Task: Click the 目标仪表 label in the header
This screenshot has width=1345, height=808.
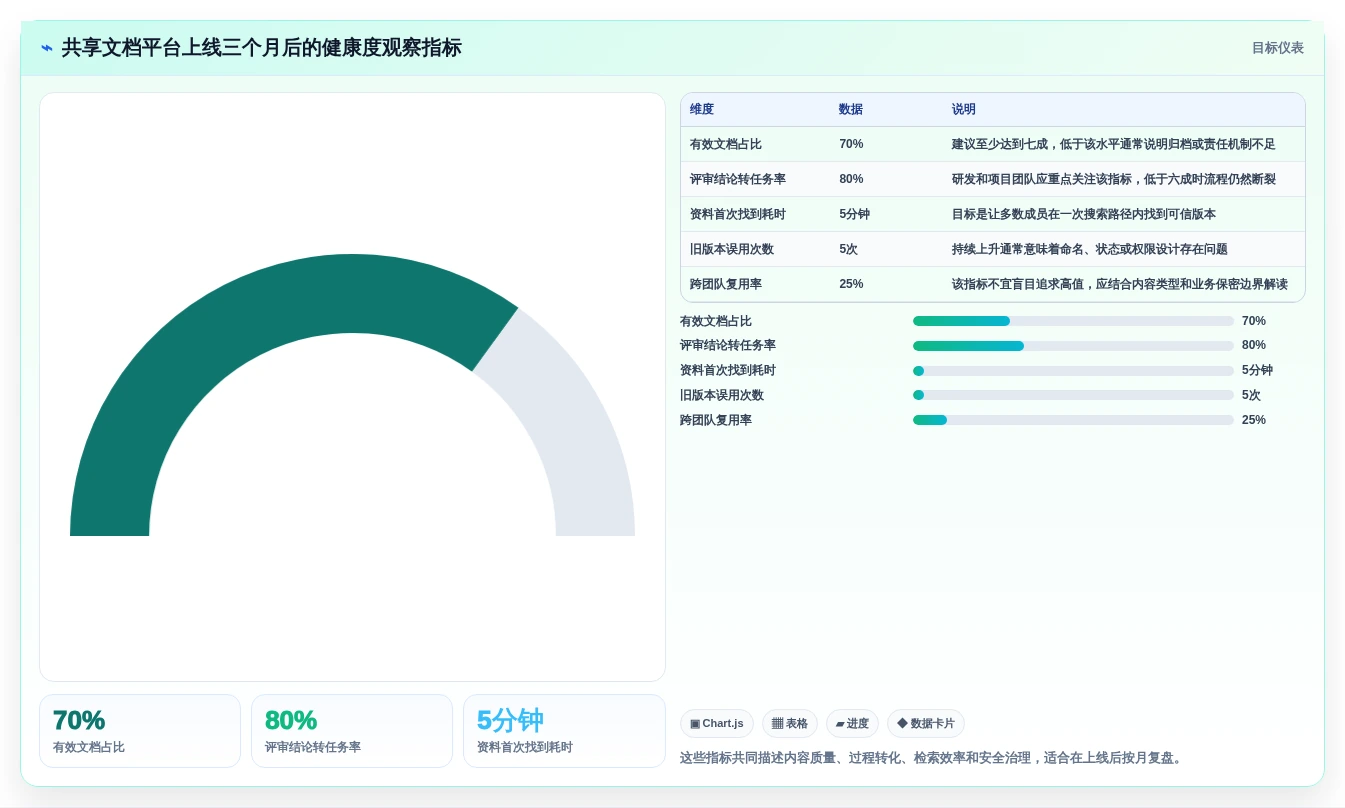Action: tap(1277, 48)
